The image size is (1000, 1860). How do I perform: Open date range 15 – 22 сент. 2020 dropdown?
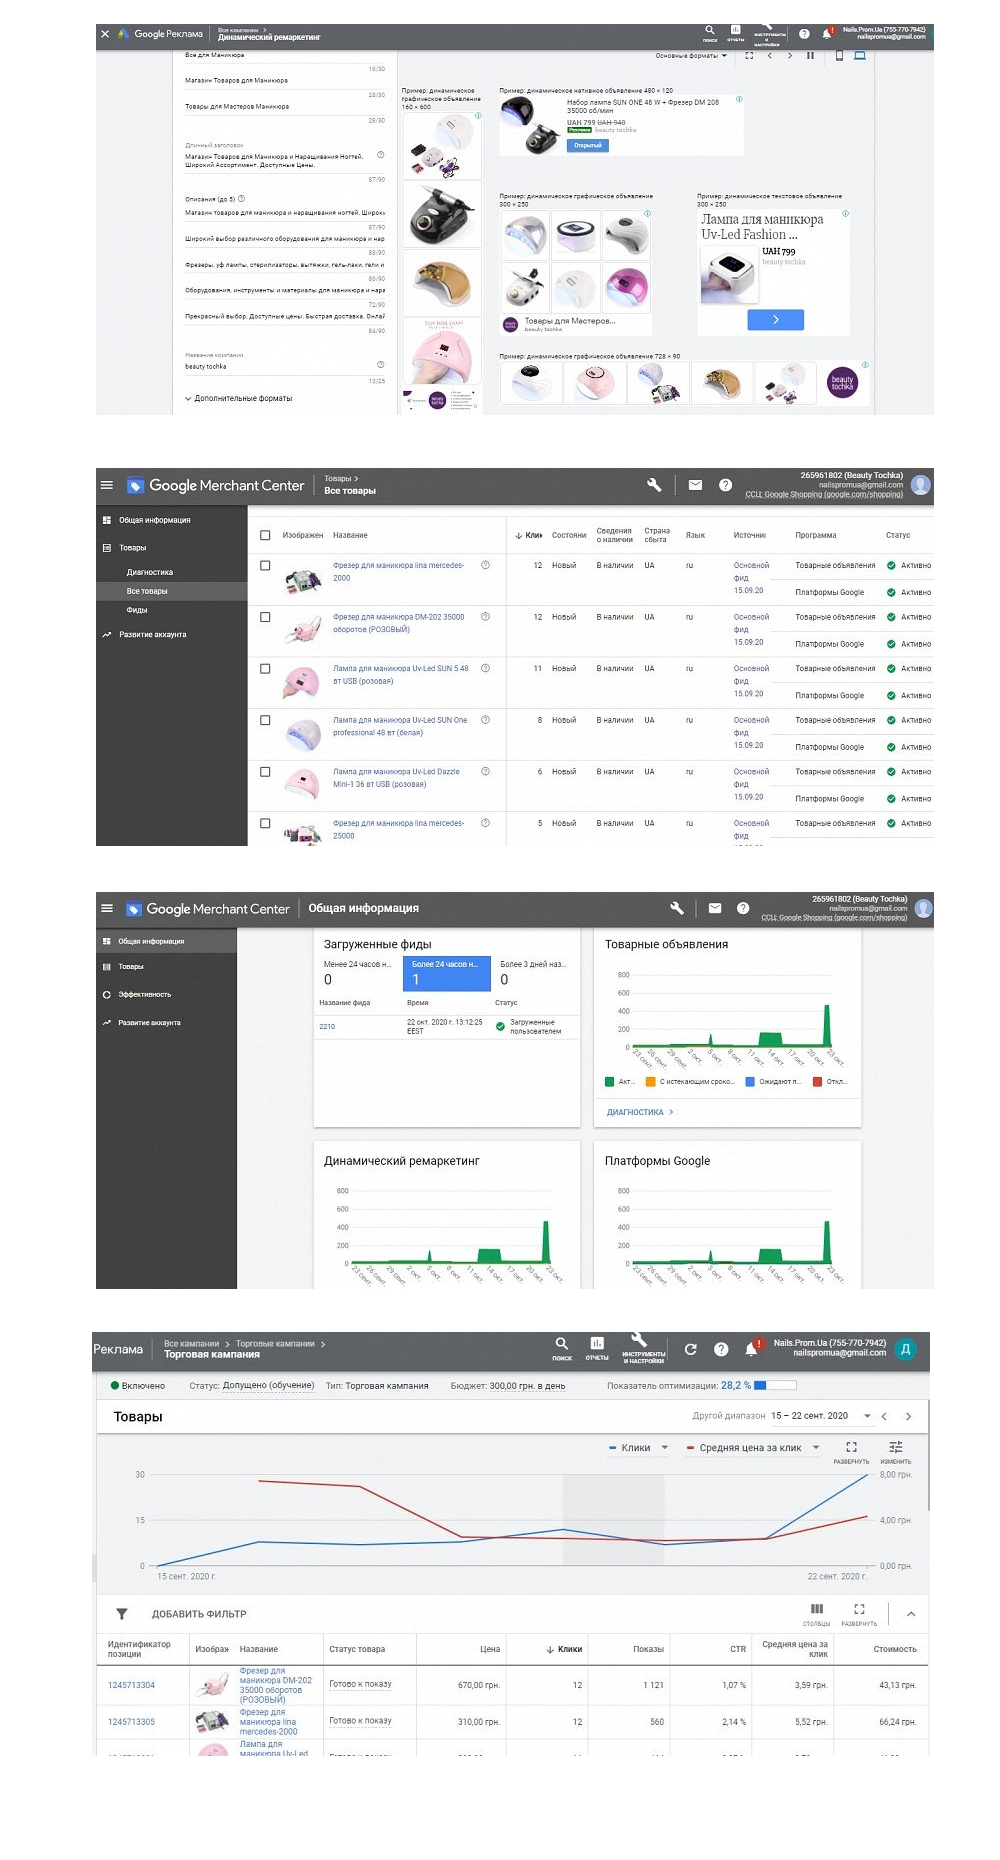coord(820,1416)
